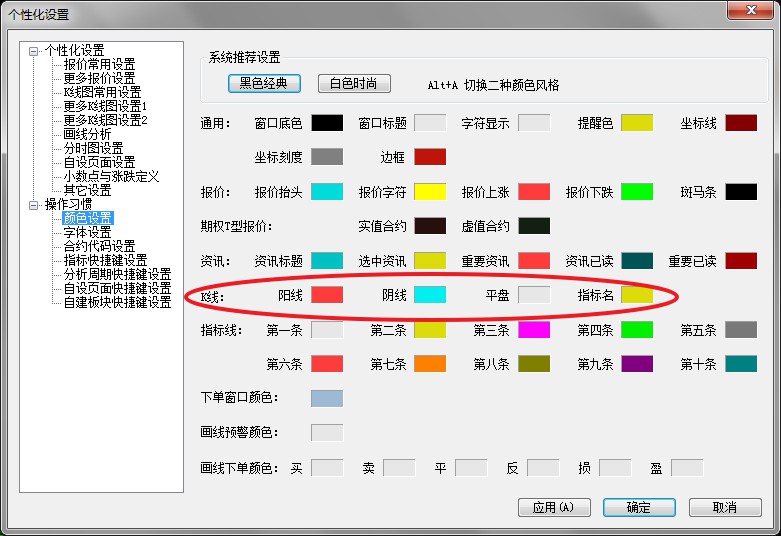Image resolution: width=781 pixels, height=536 pixels.
Task: Click the 下单窗口颜色 light blue swatch
Action: [327, 398]
